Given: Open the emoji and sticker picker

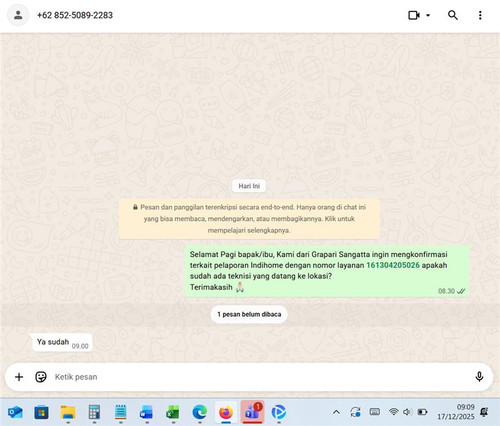Looking at the screenshot, I should [x=41, y=377].
